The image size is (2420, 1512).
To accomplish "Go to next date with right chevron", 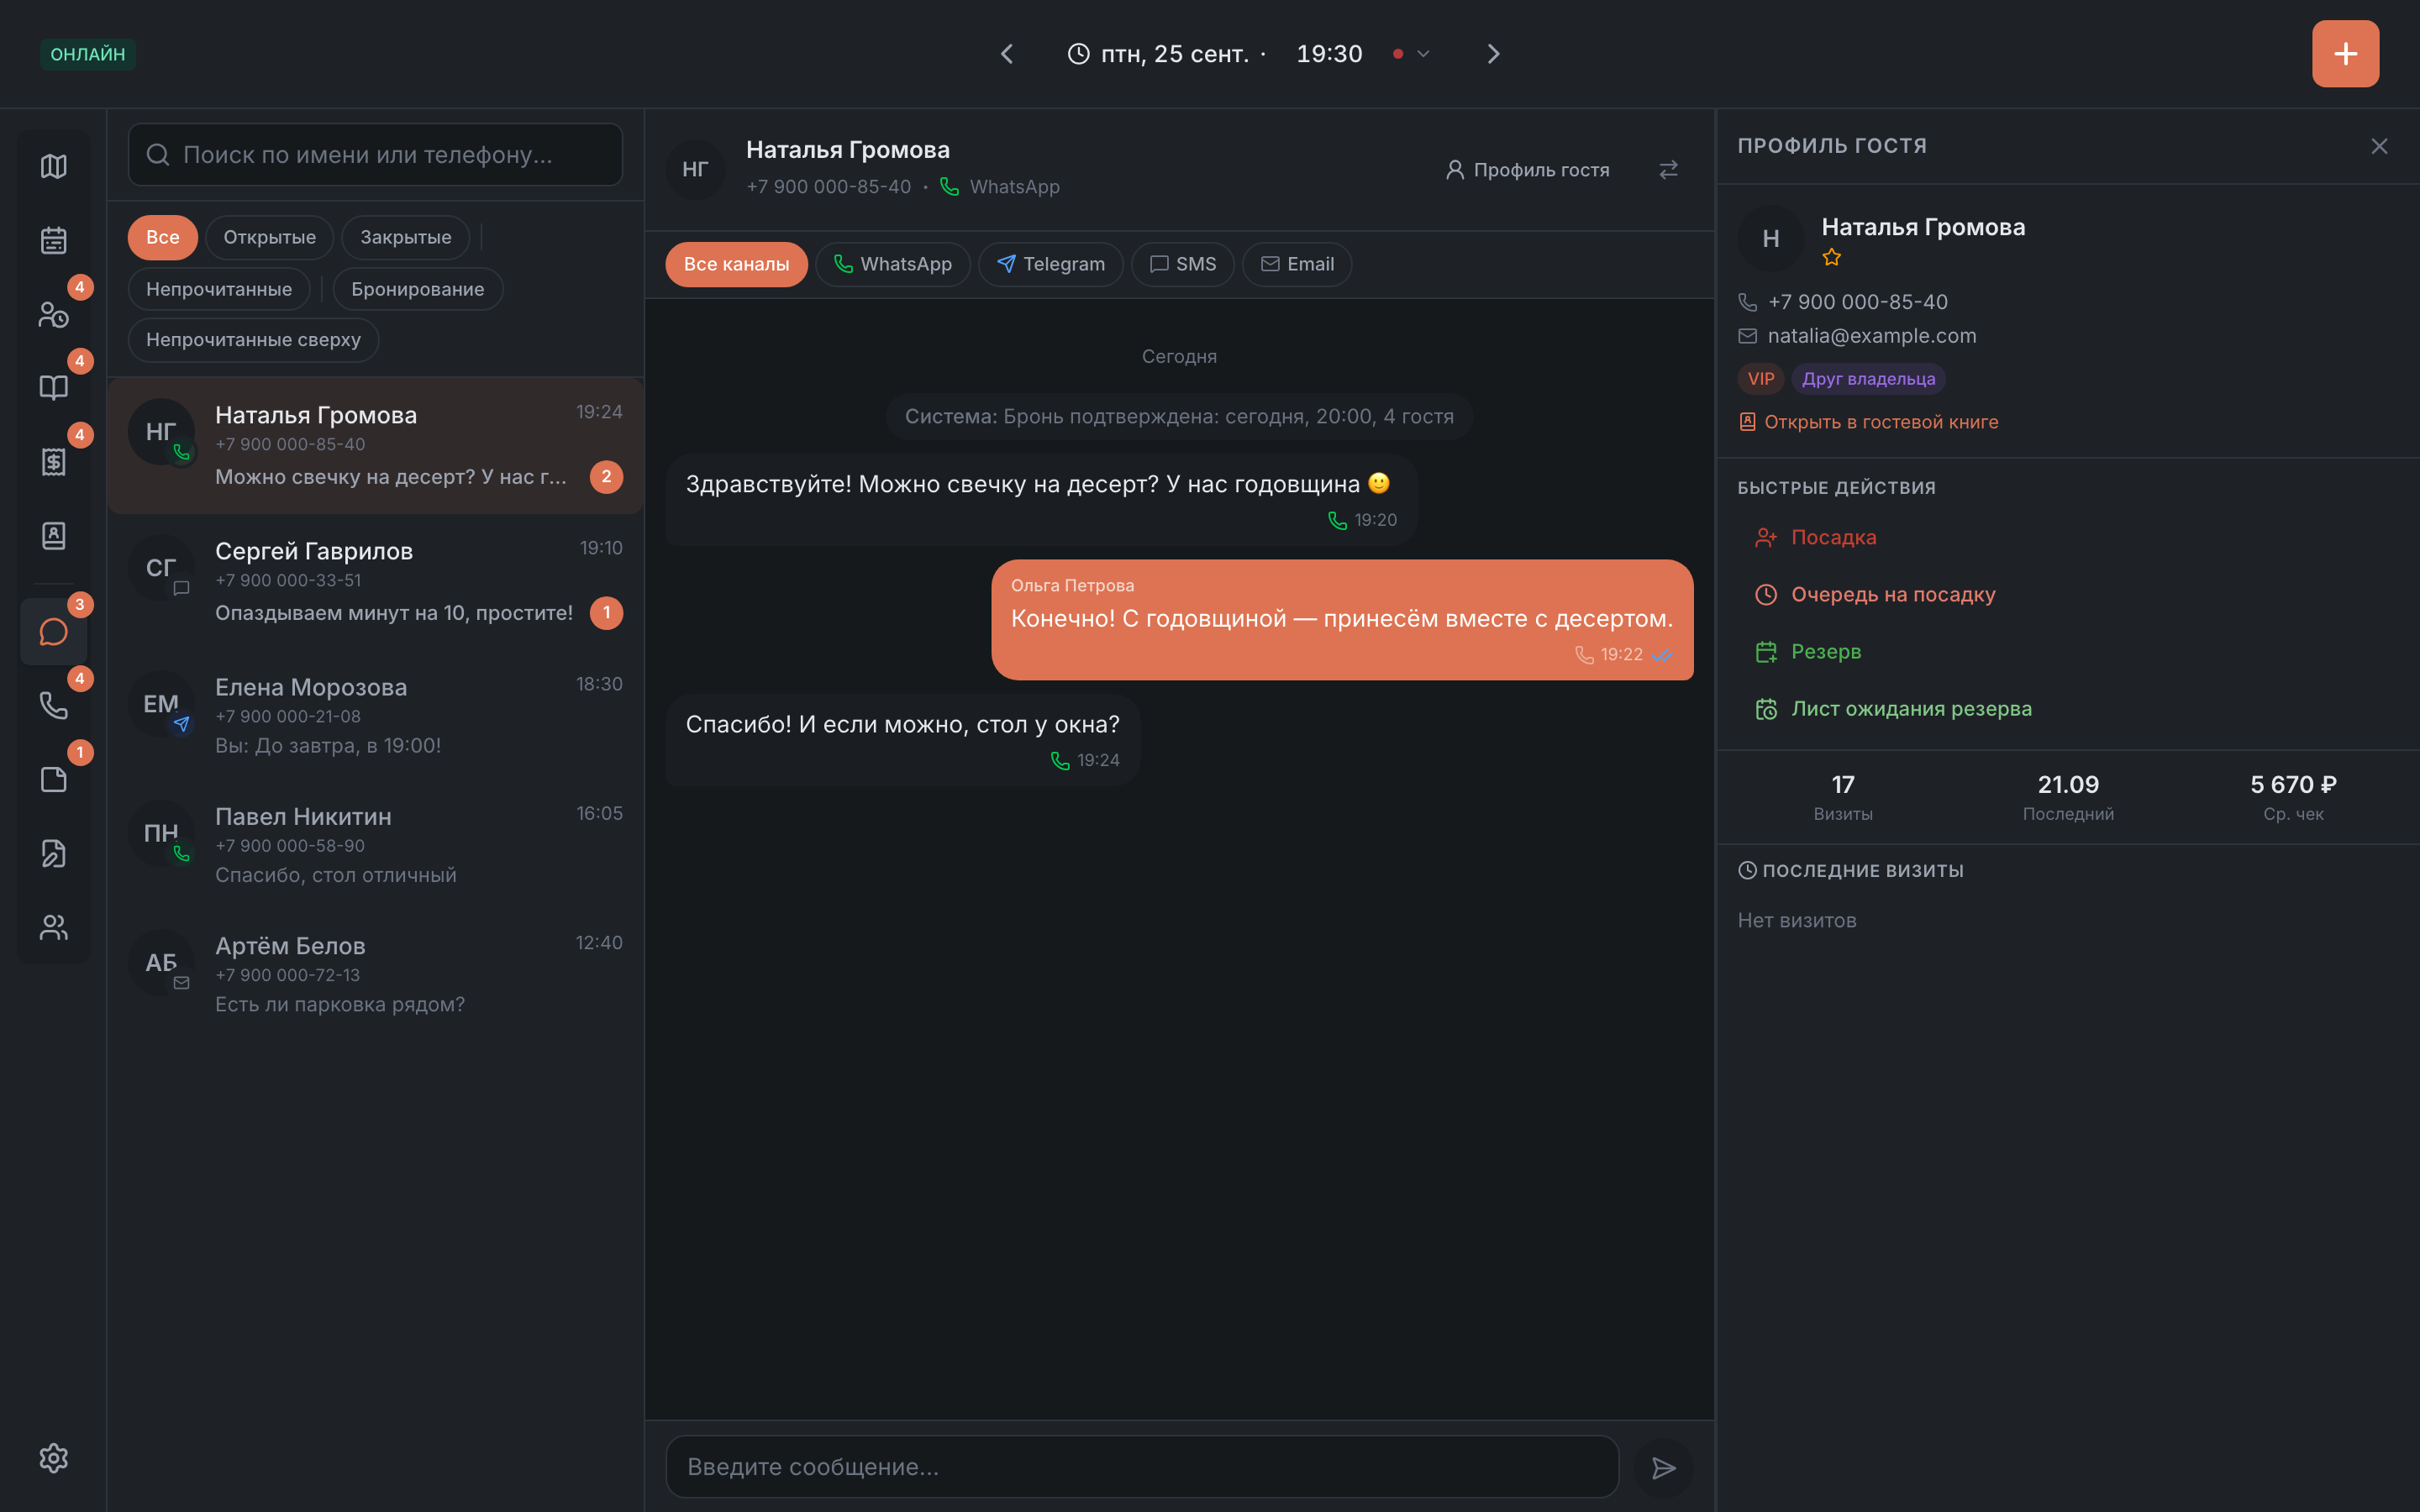I will [x=1493, y=54].
